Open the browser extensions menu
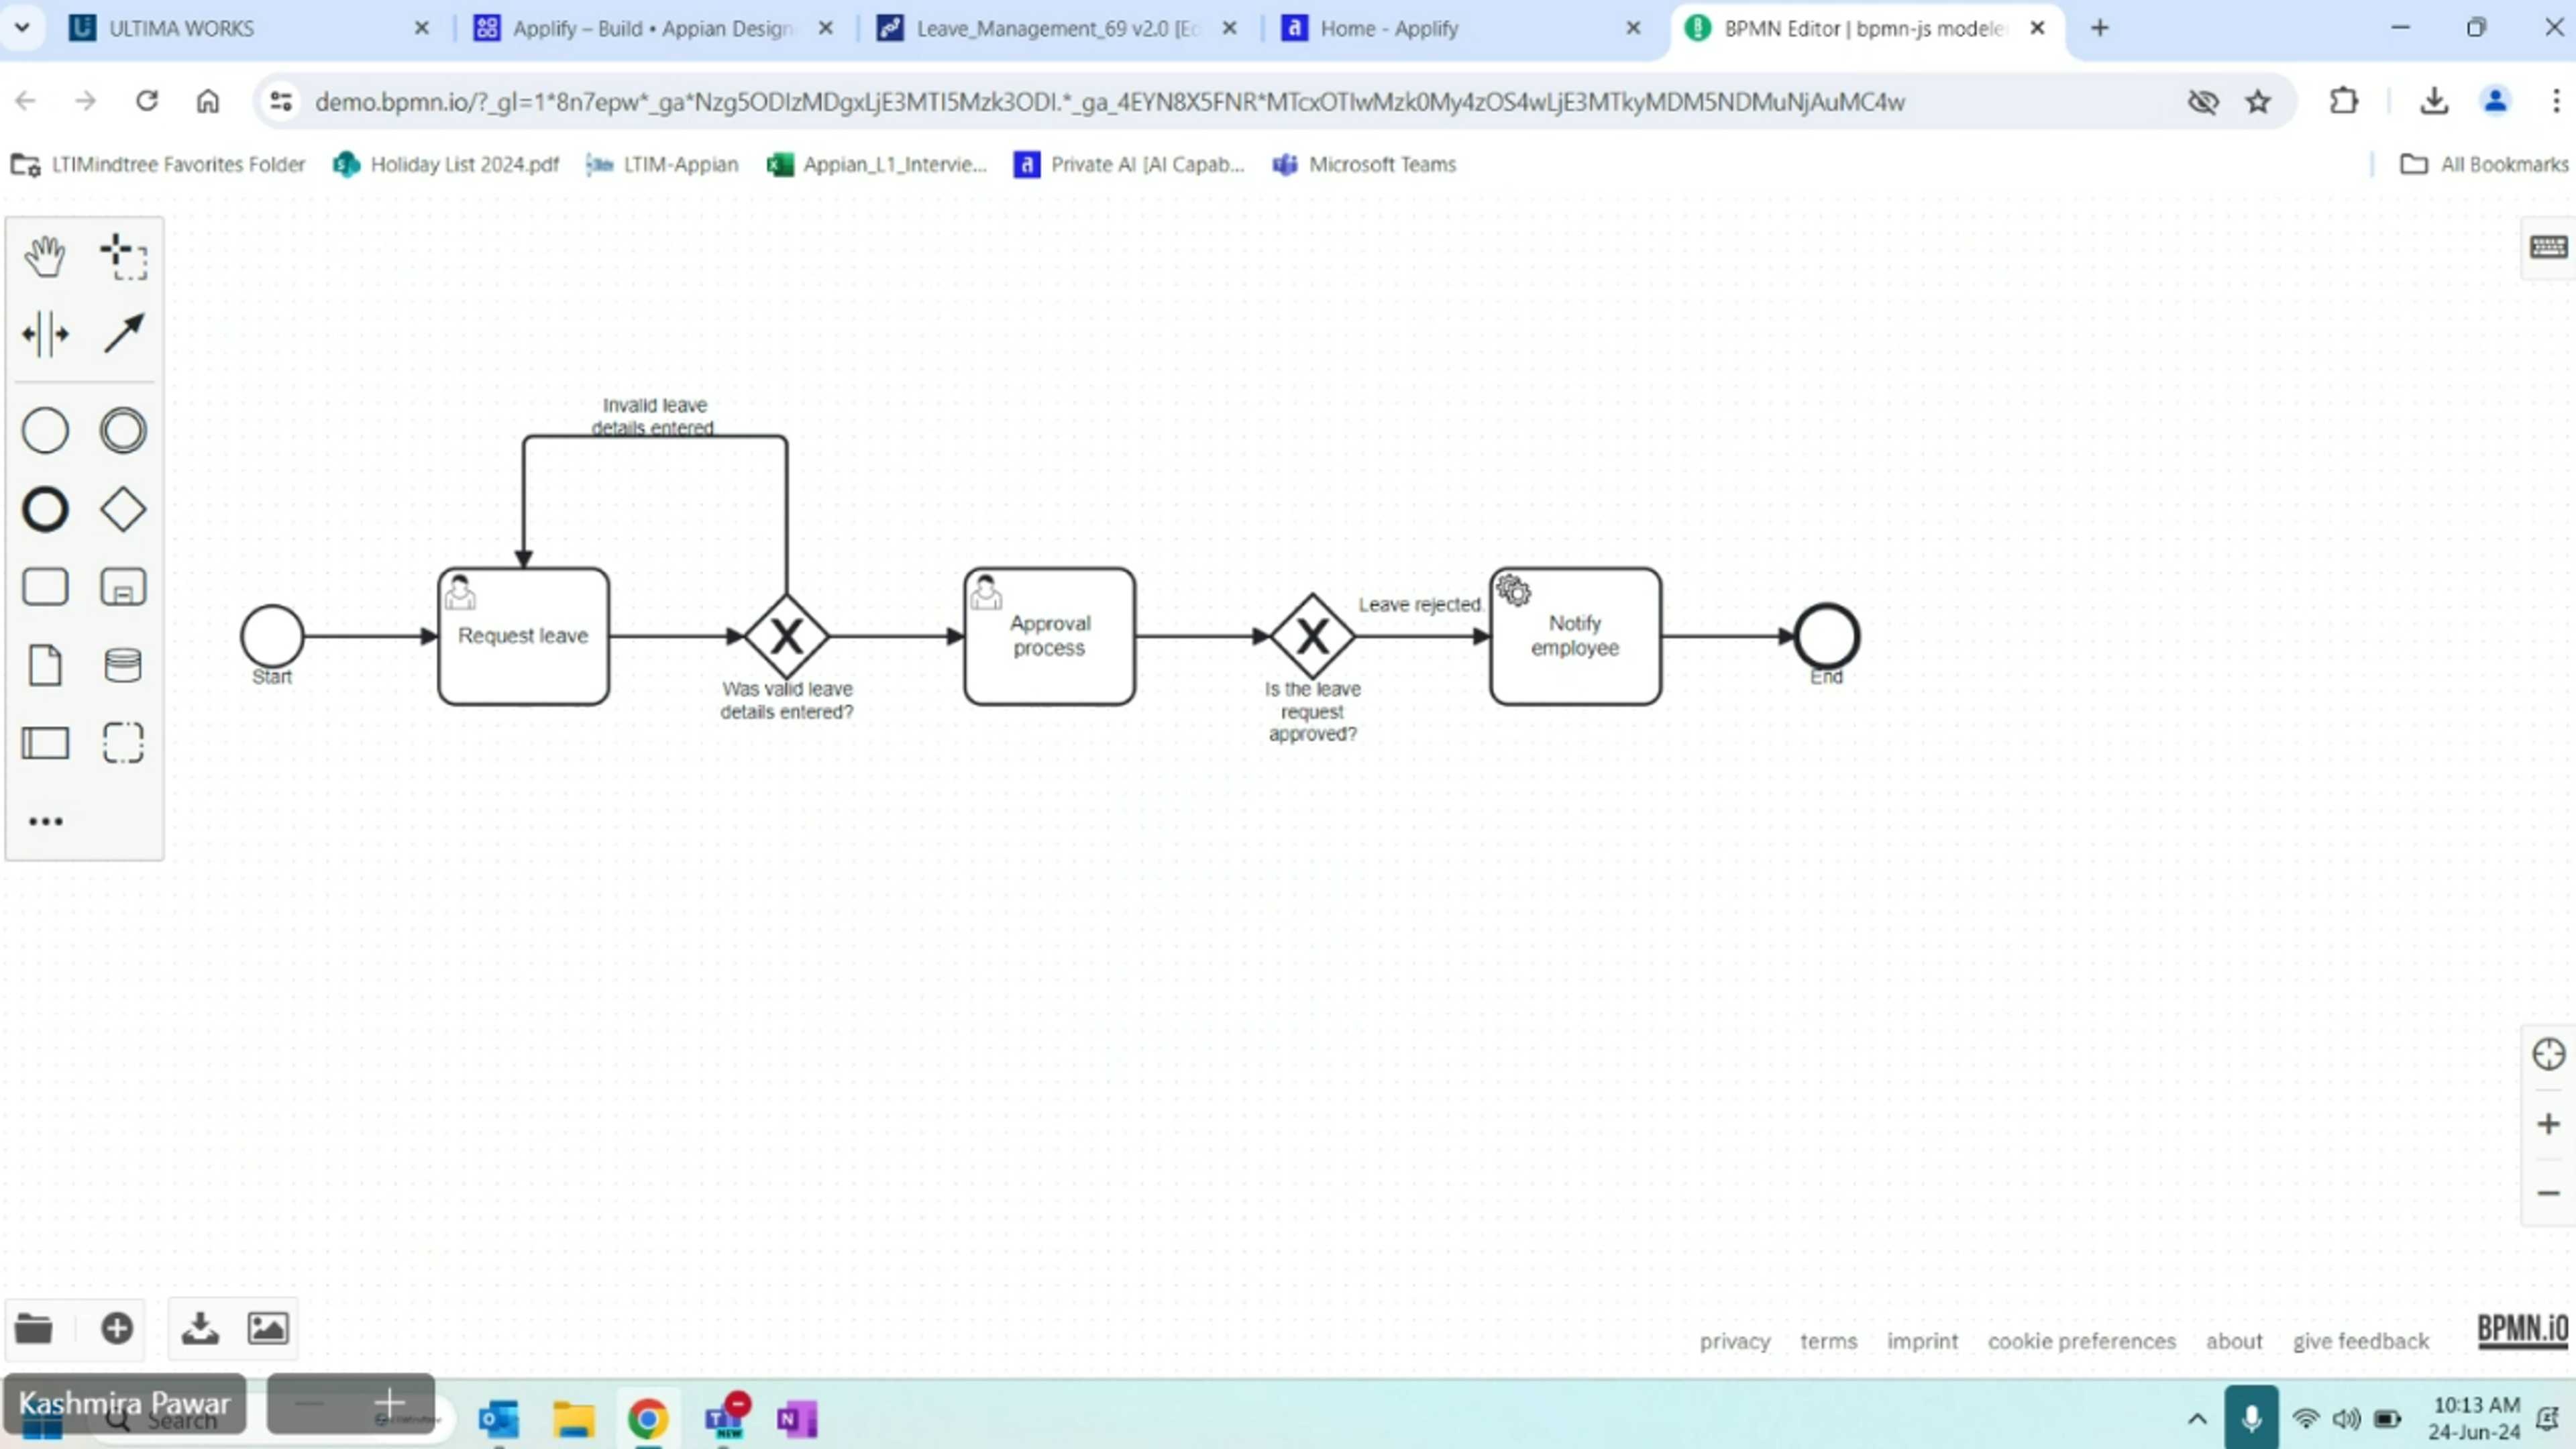This screenshot has width=2576, height=1449. [2343, 101]
